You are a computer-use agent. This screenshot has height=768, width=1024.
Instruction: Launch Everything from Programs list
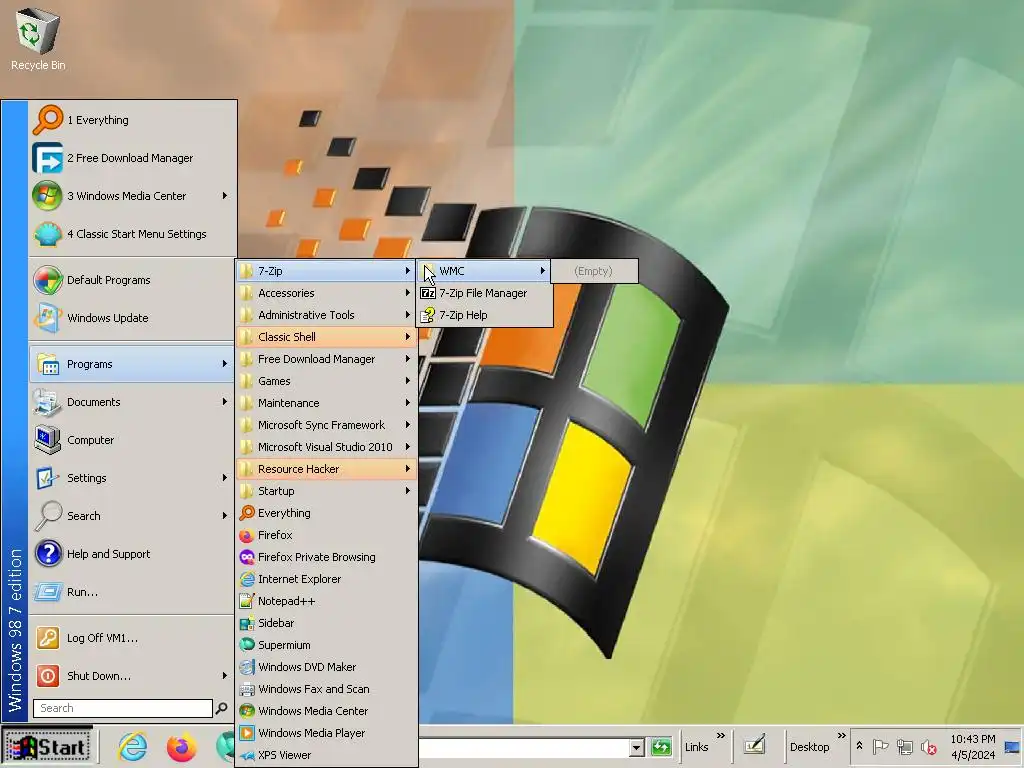coord(327,513)
